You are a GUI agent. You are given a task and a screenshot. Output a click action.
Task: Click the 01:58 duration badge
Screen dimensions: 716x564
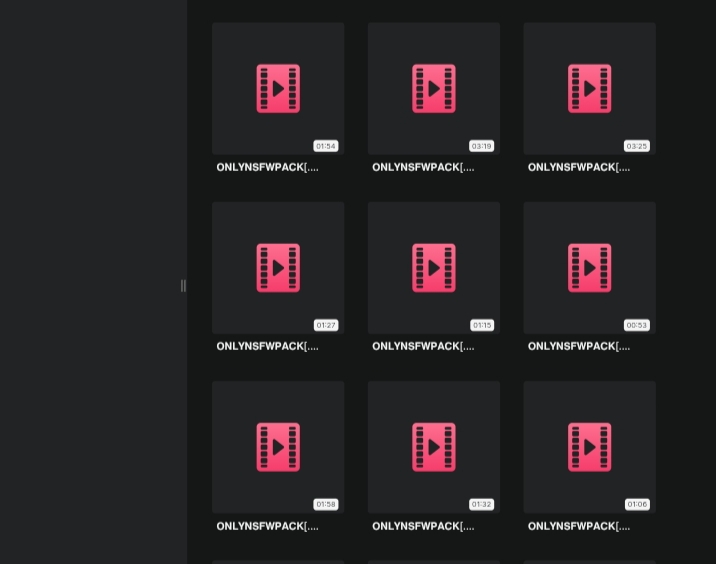326,504
